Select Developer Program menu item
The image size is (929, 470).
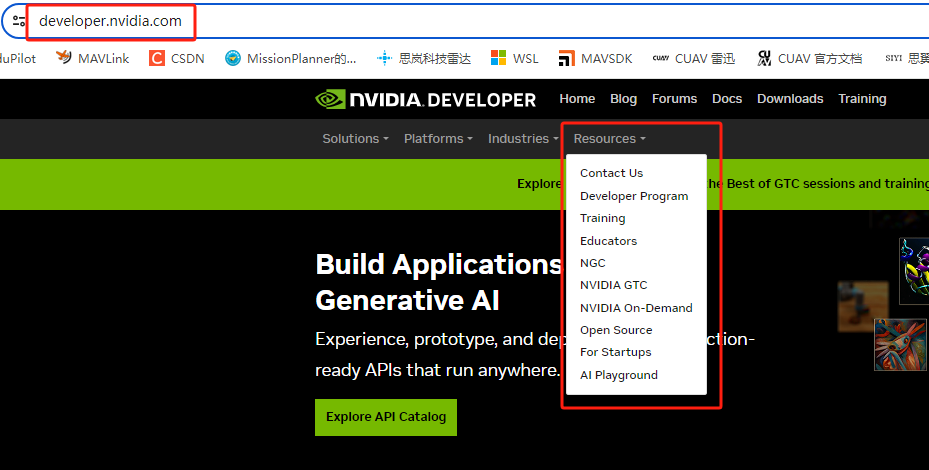pyautogui.click(x=634, y=196)
